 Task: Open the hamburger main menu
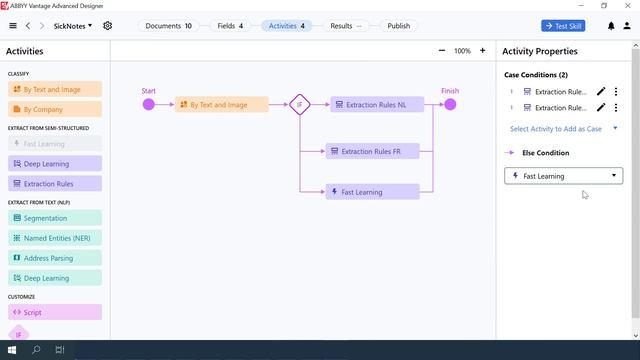click(13, 26)
